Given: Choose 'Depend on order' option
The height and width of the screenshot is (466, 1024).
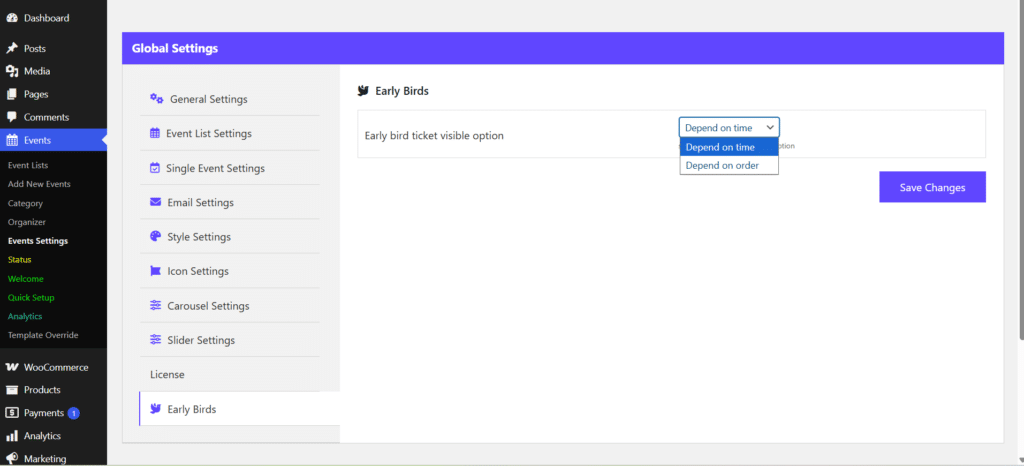Looking at the screenshot, I should click(729, 165).
